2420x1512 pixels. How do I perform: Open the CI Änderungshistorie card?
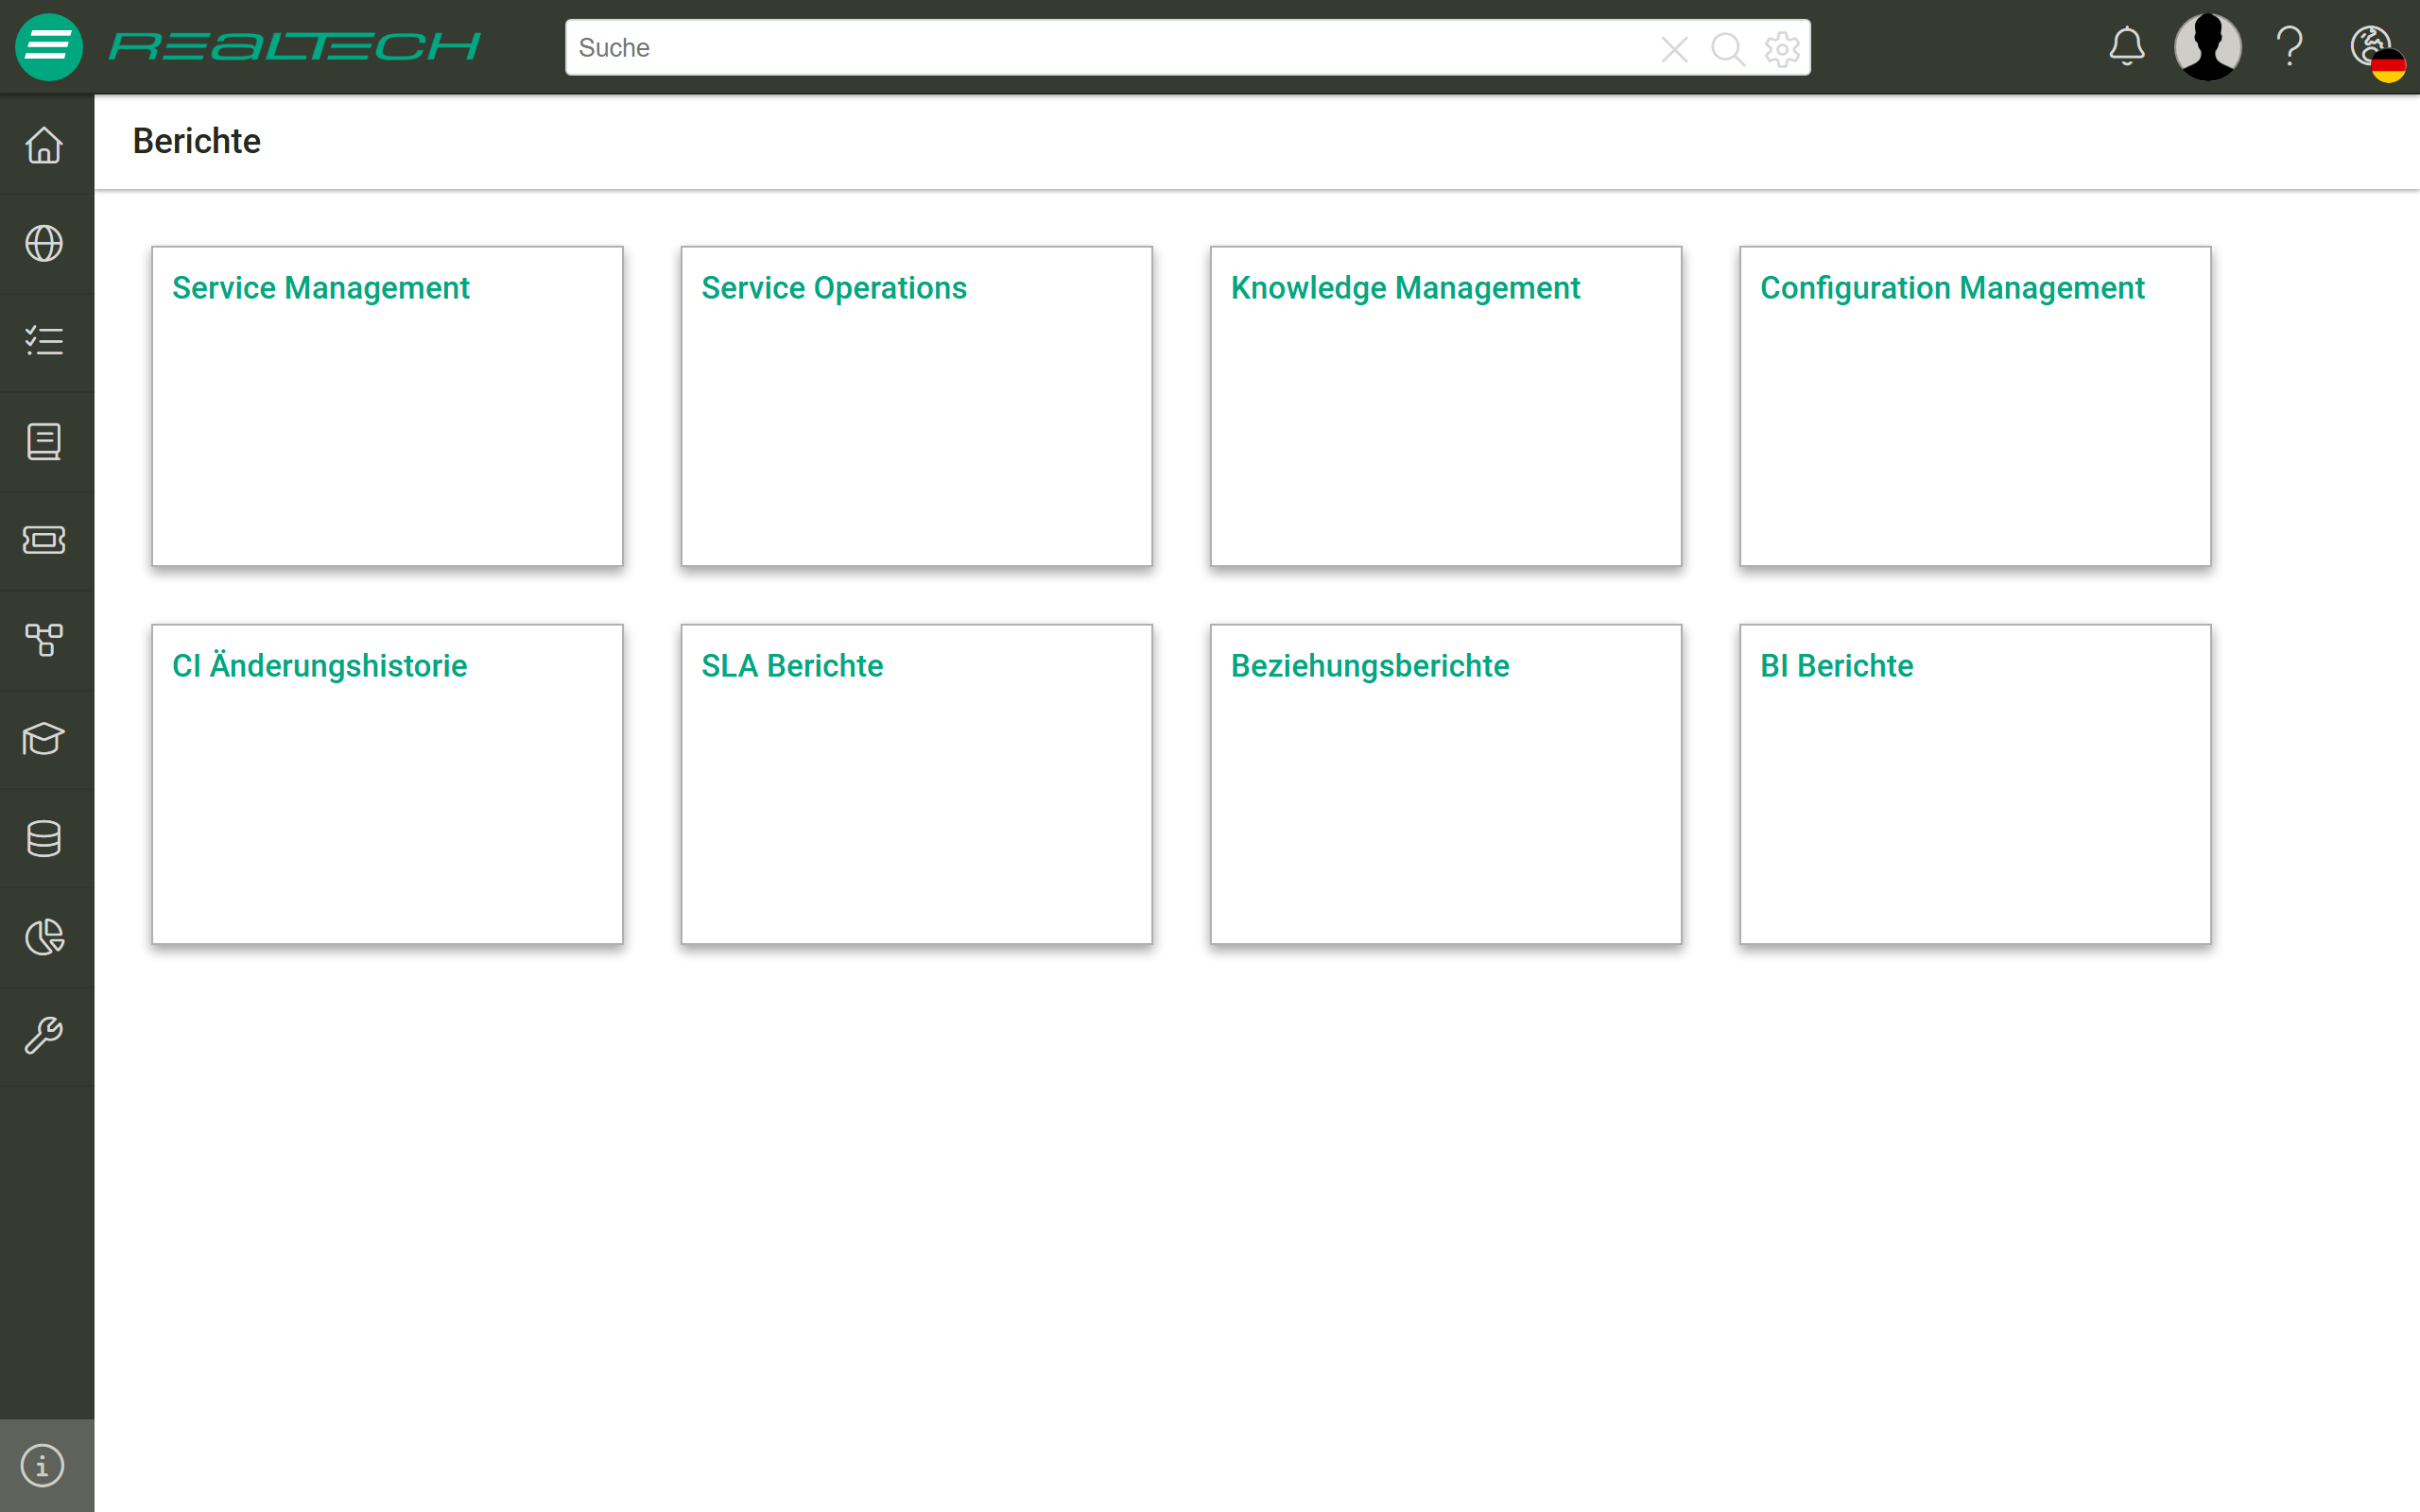pos(387,784)
